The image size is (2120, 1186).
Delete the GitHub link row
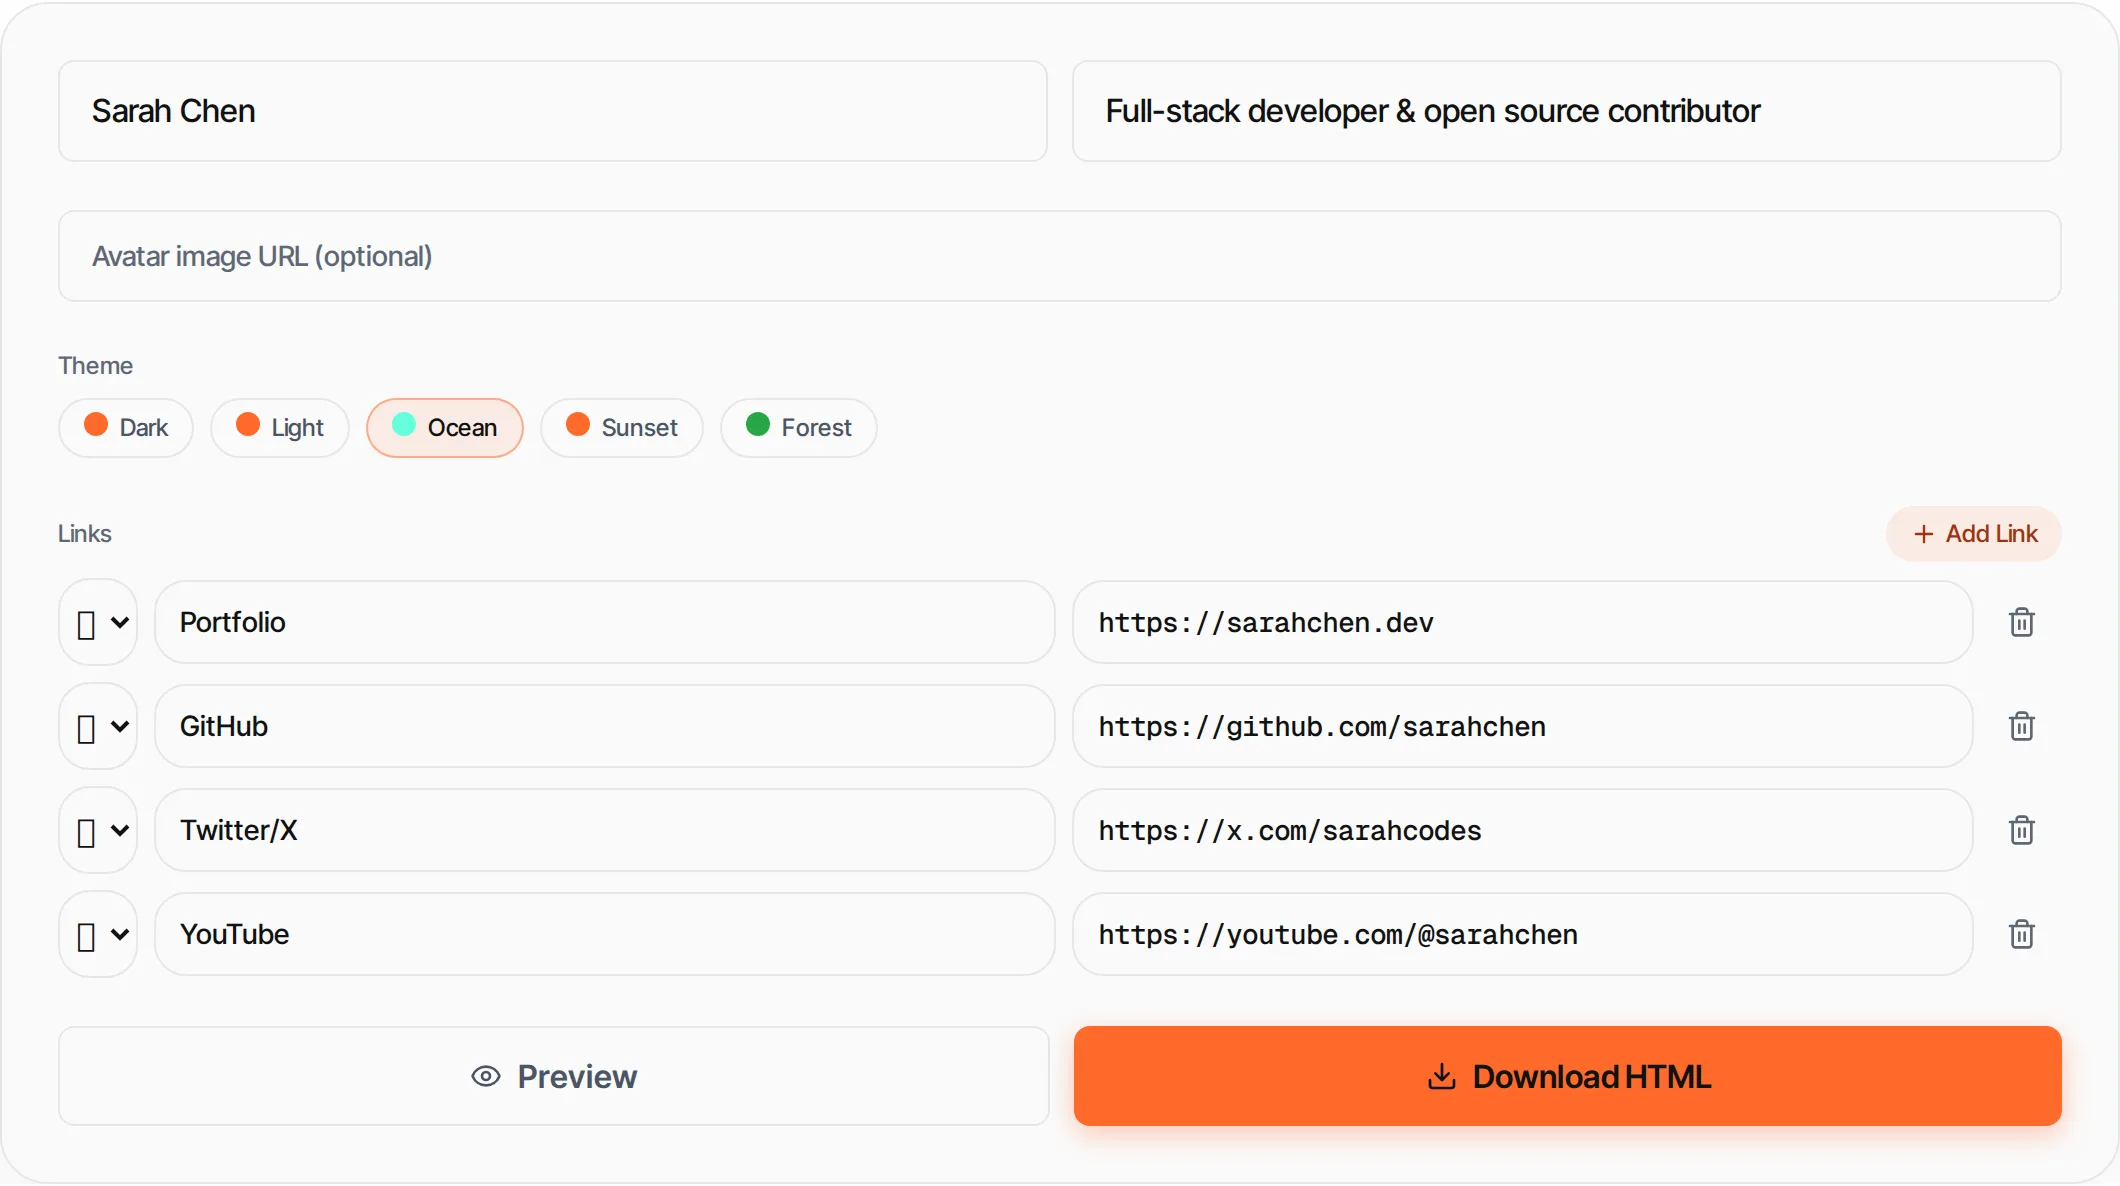(2021, 726)
